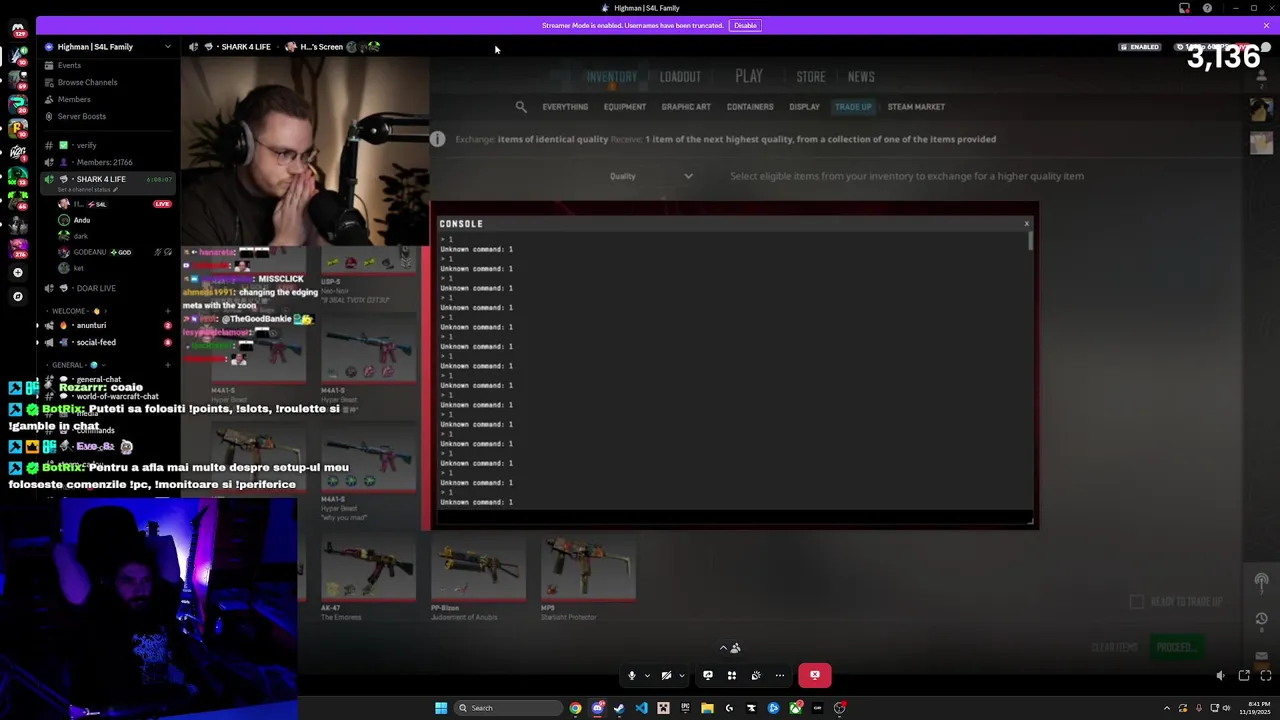This screenshot has width=1280, height=720.
Task: Disable Streamer Mode from the banner
Action: [744, 25]
